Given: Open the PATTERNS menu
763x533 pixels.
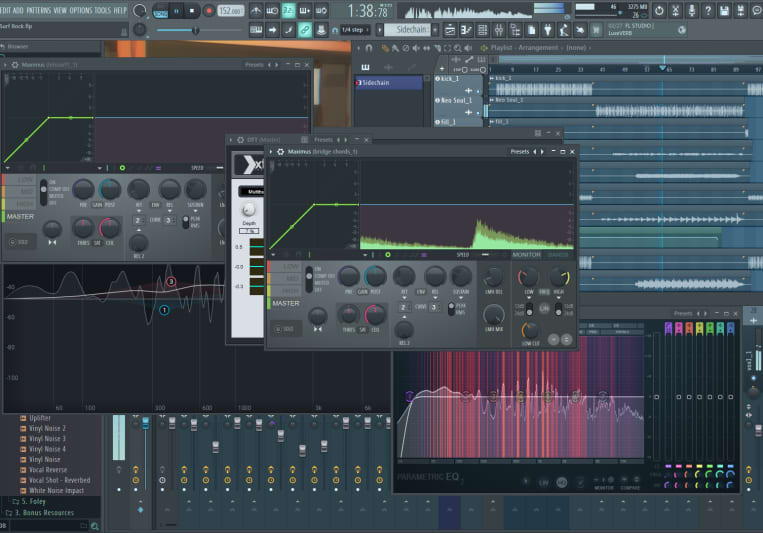Looking at the screenshot, I should click(x=38, y=10).
